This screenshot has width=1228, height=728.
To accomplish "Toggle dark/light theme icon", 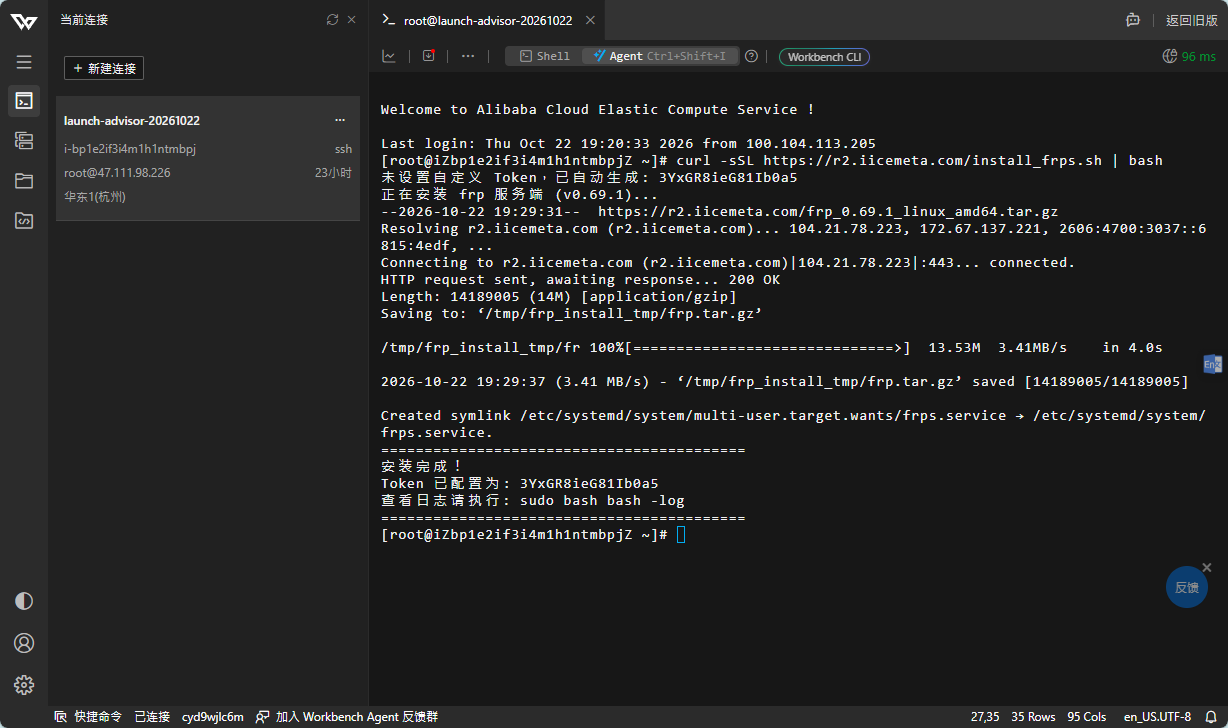I will [24, 601].
